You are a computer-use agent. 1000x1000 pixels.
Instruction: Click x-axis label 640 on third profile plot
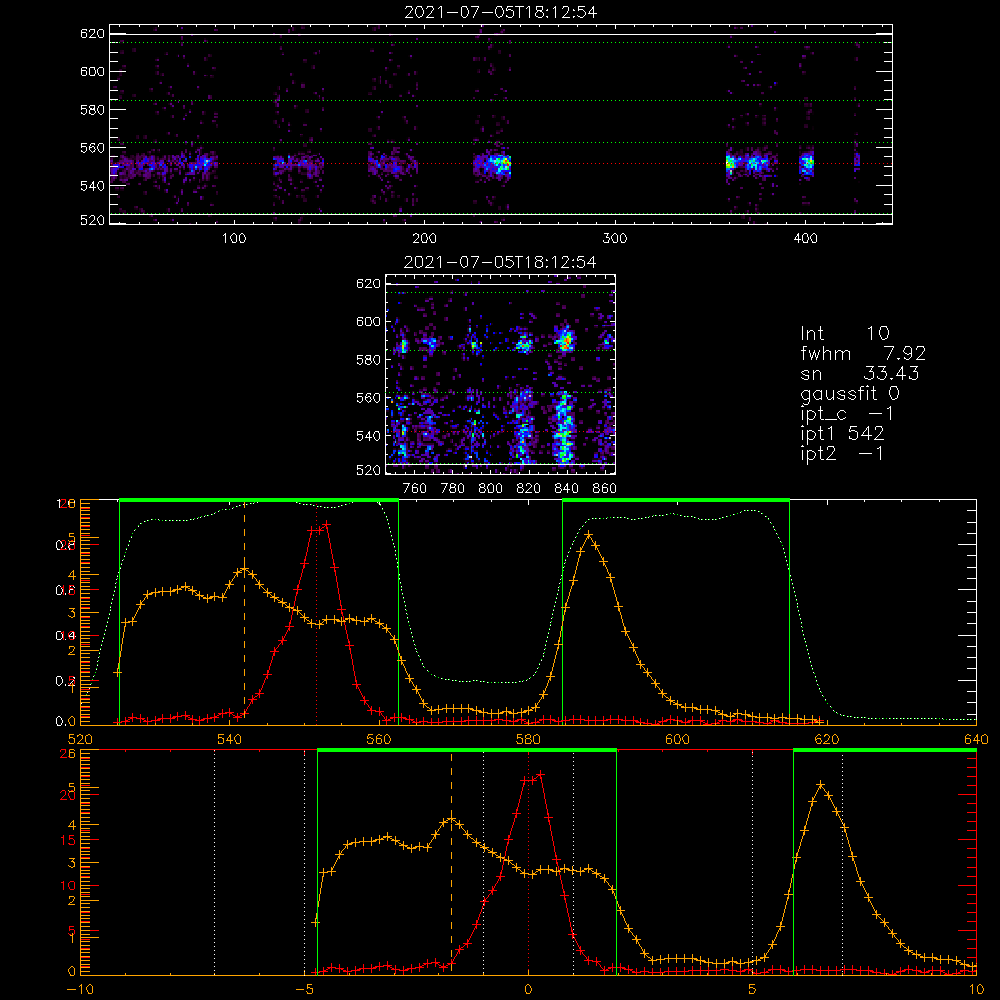pyautogui.click(x=976, y=740)
